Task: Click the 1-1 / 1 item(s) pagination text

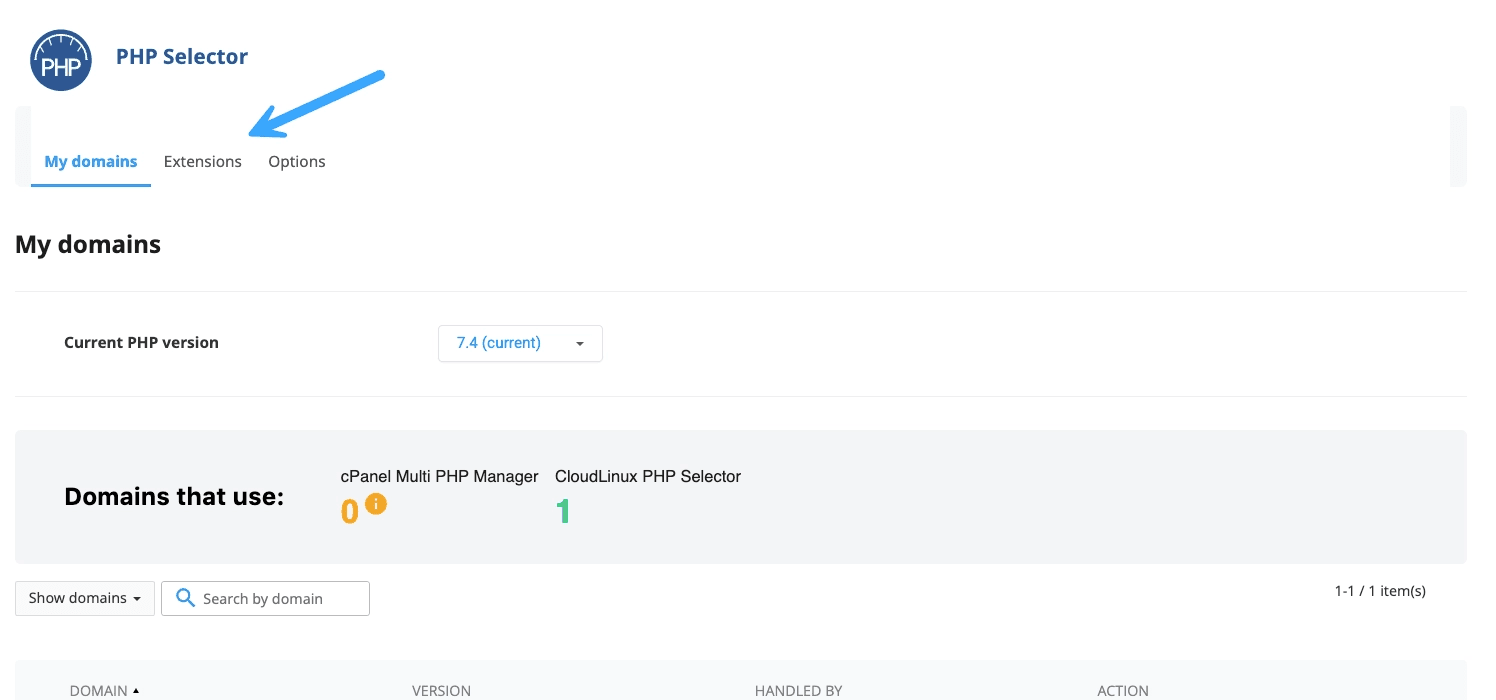Action: 1380,591
